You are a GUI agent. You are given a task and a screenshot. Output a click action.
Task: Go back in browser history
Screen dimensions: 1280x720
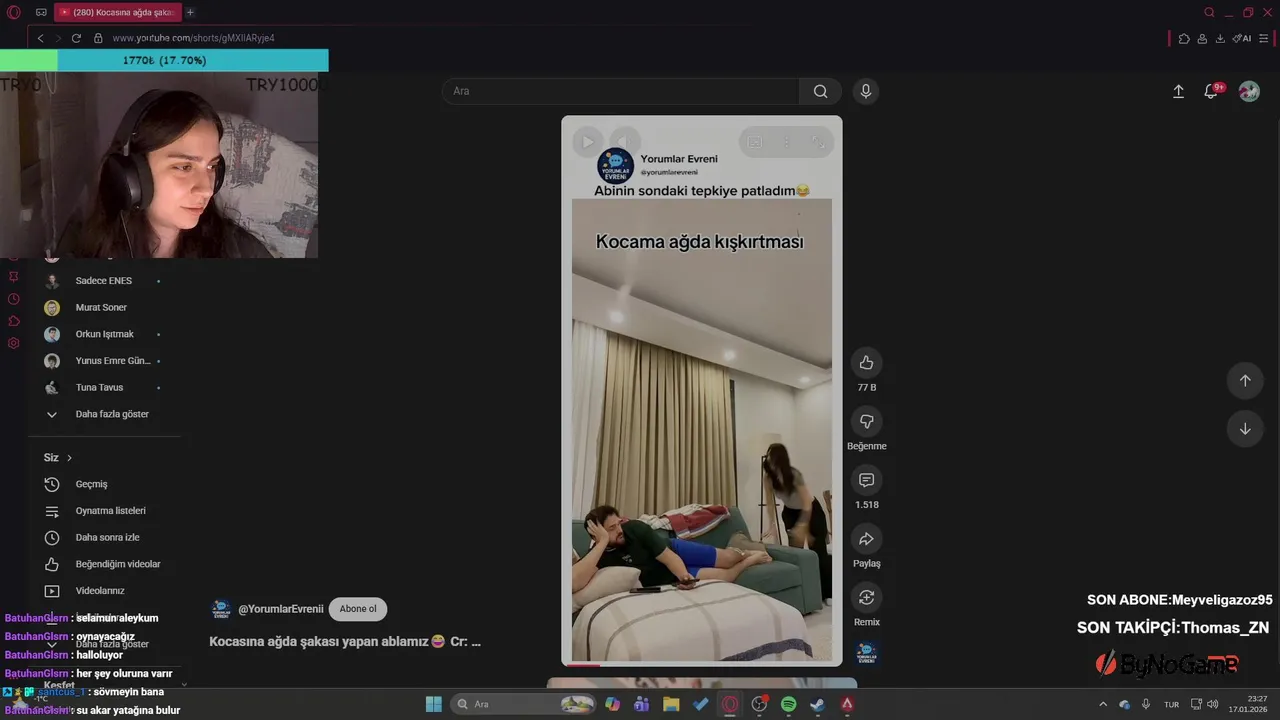coord(40,38)
